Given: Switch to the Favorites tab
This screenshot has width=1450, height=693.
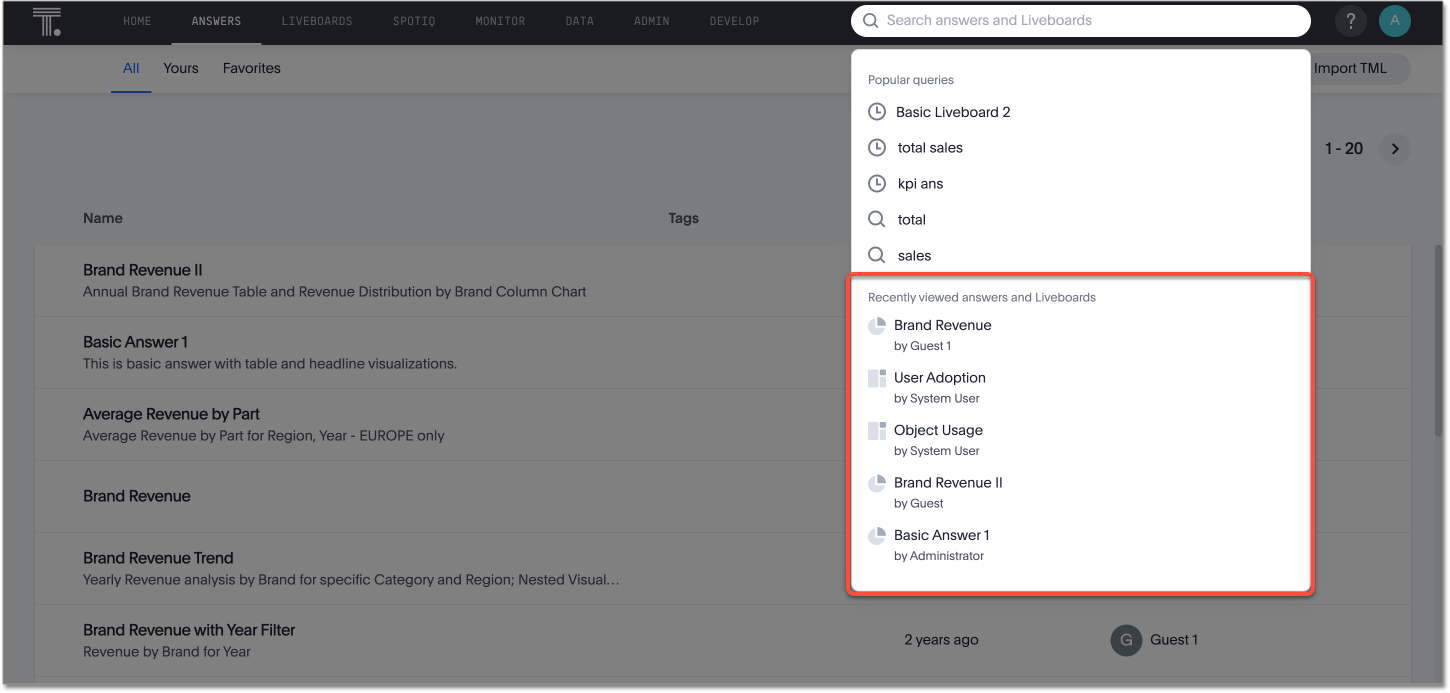Looking at the screenshot, I should (251, 69).
